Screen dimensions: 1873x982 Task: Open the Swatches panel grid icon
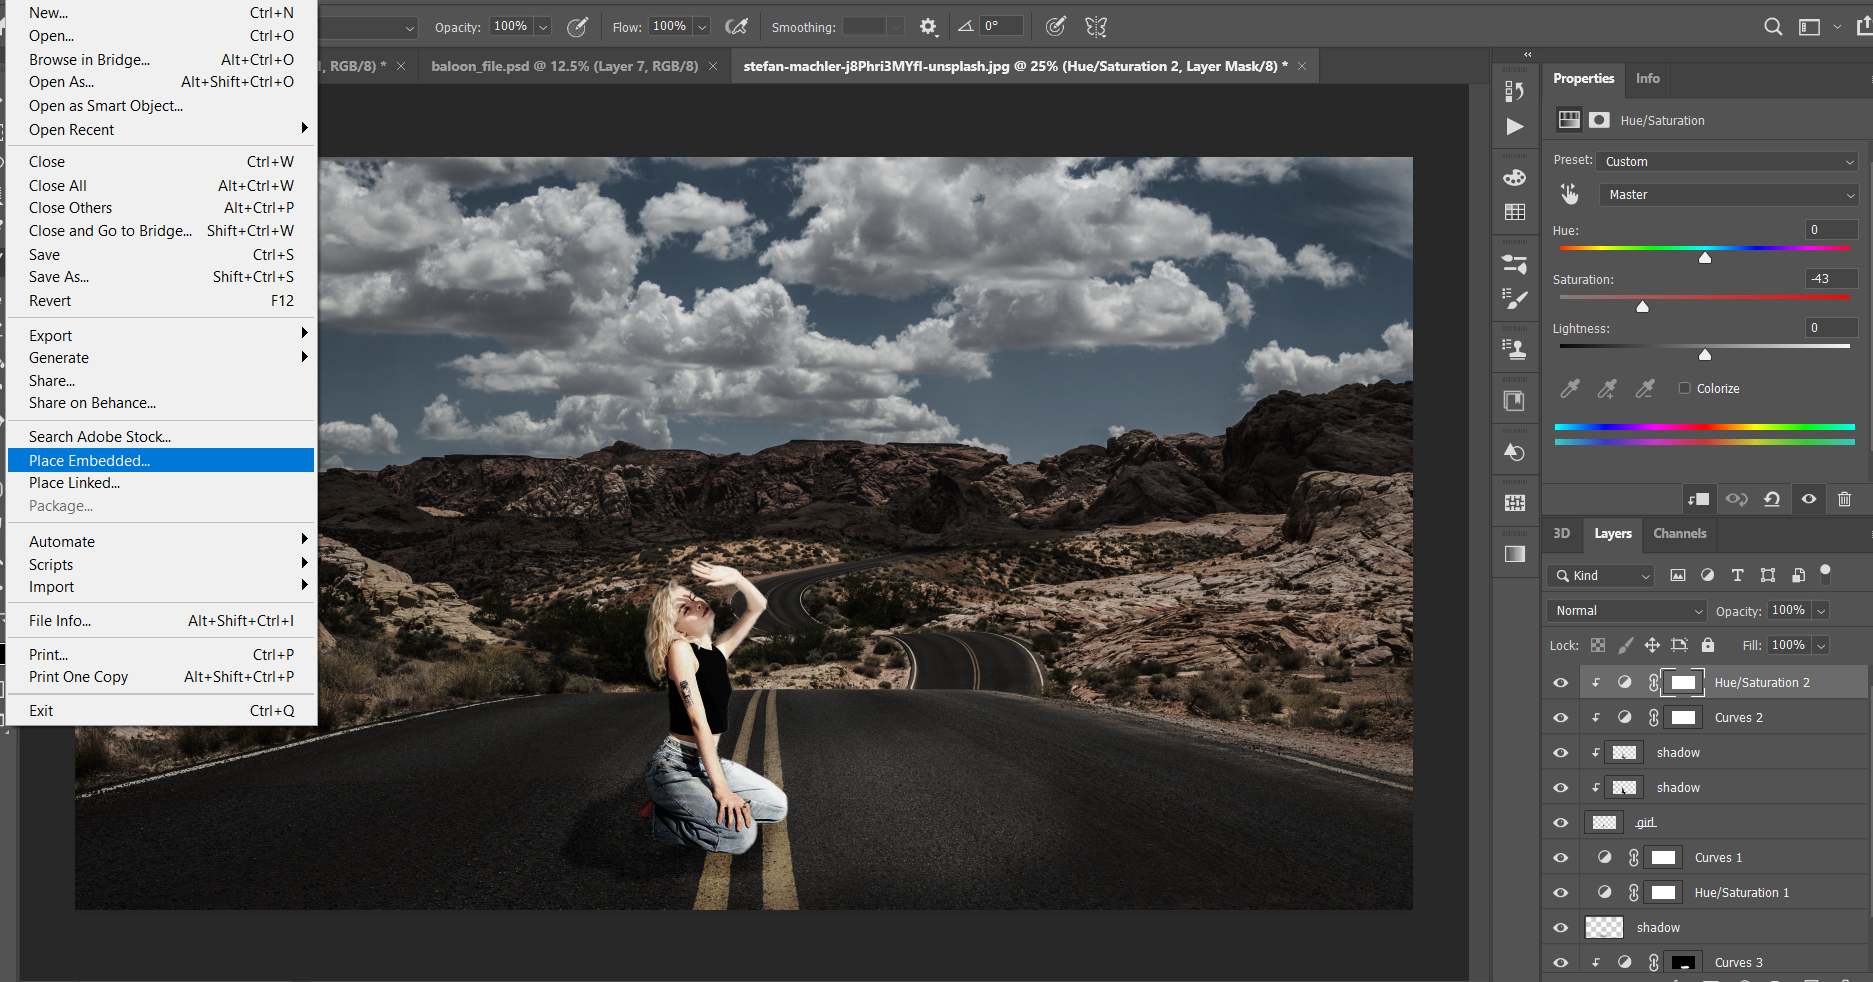click(x=1515, y=212)
